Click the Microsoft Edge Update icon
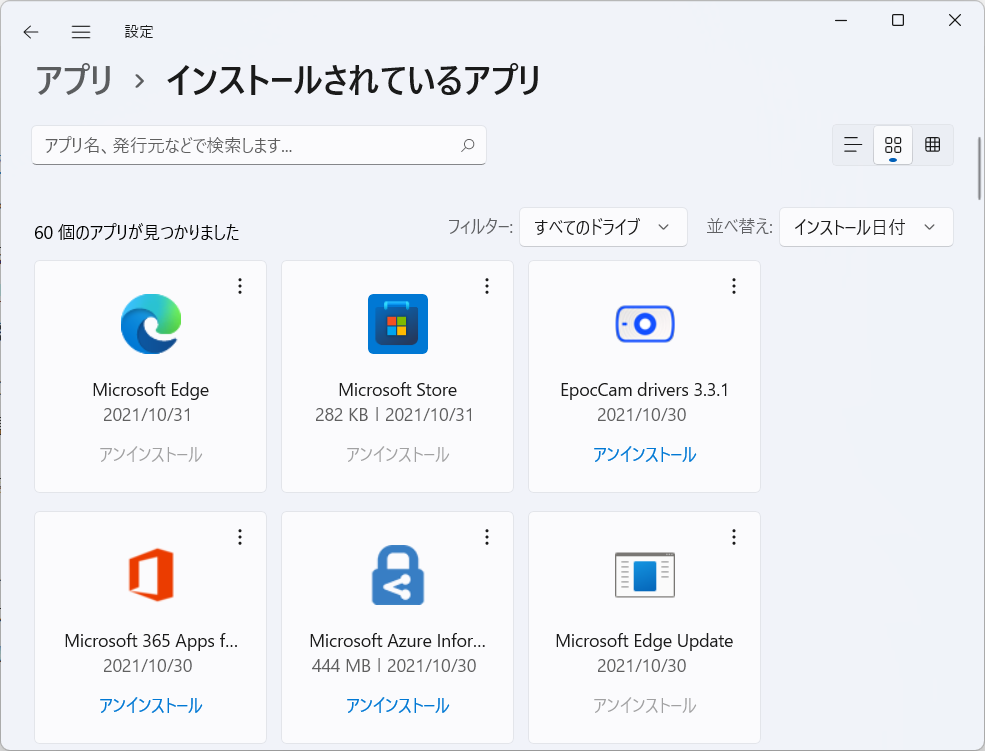This screenshot has height=751, width=985. coord(645,575)
